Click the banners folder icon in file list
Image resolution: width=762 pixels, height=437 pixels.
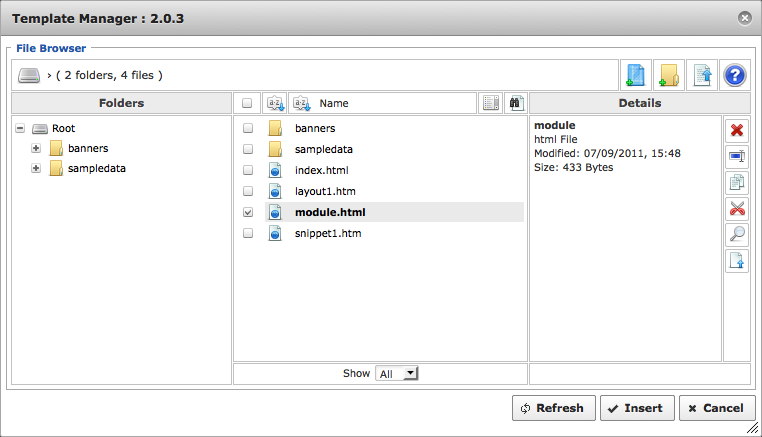coord(275,128)
